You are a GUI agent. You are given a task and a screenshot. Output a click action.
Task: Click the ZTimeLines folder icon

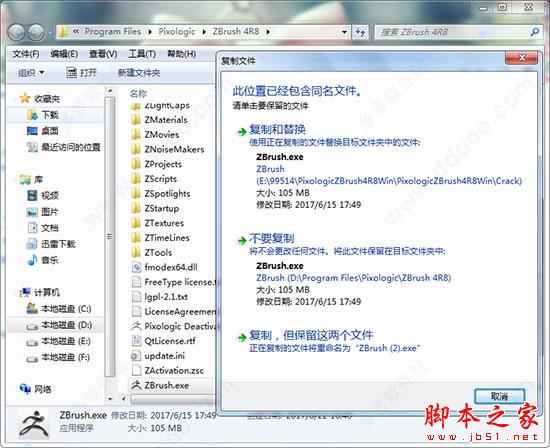(136, 238)
